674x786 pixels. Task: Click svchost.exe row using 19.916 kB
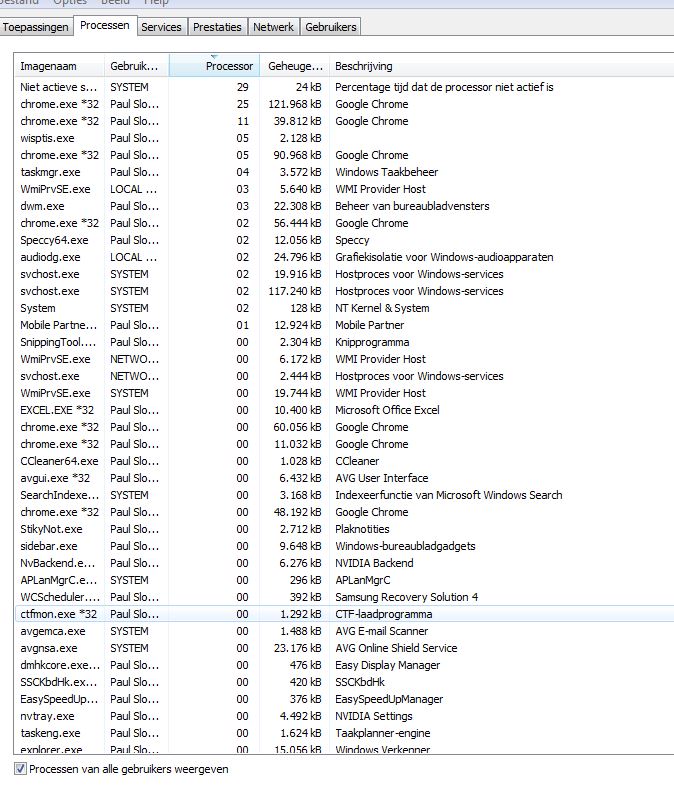pyautogui.click(x=344, y=274)
